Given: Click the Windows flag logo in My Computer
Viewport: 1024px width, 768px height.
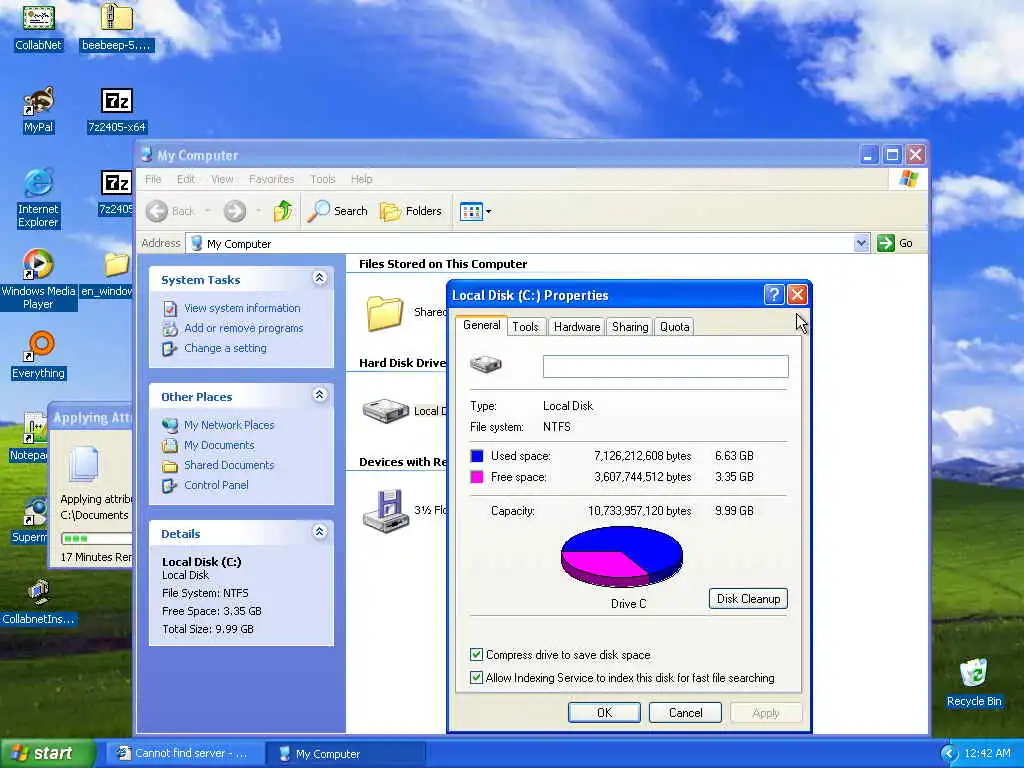Looking at the screenshot, I should point(908,179).
